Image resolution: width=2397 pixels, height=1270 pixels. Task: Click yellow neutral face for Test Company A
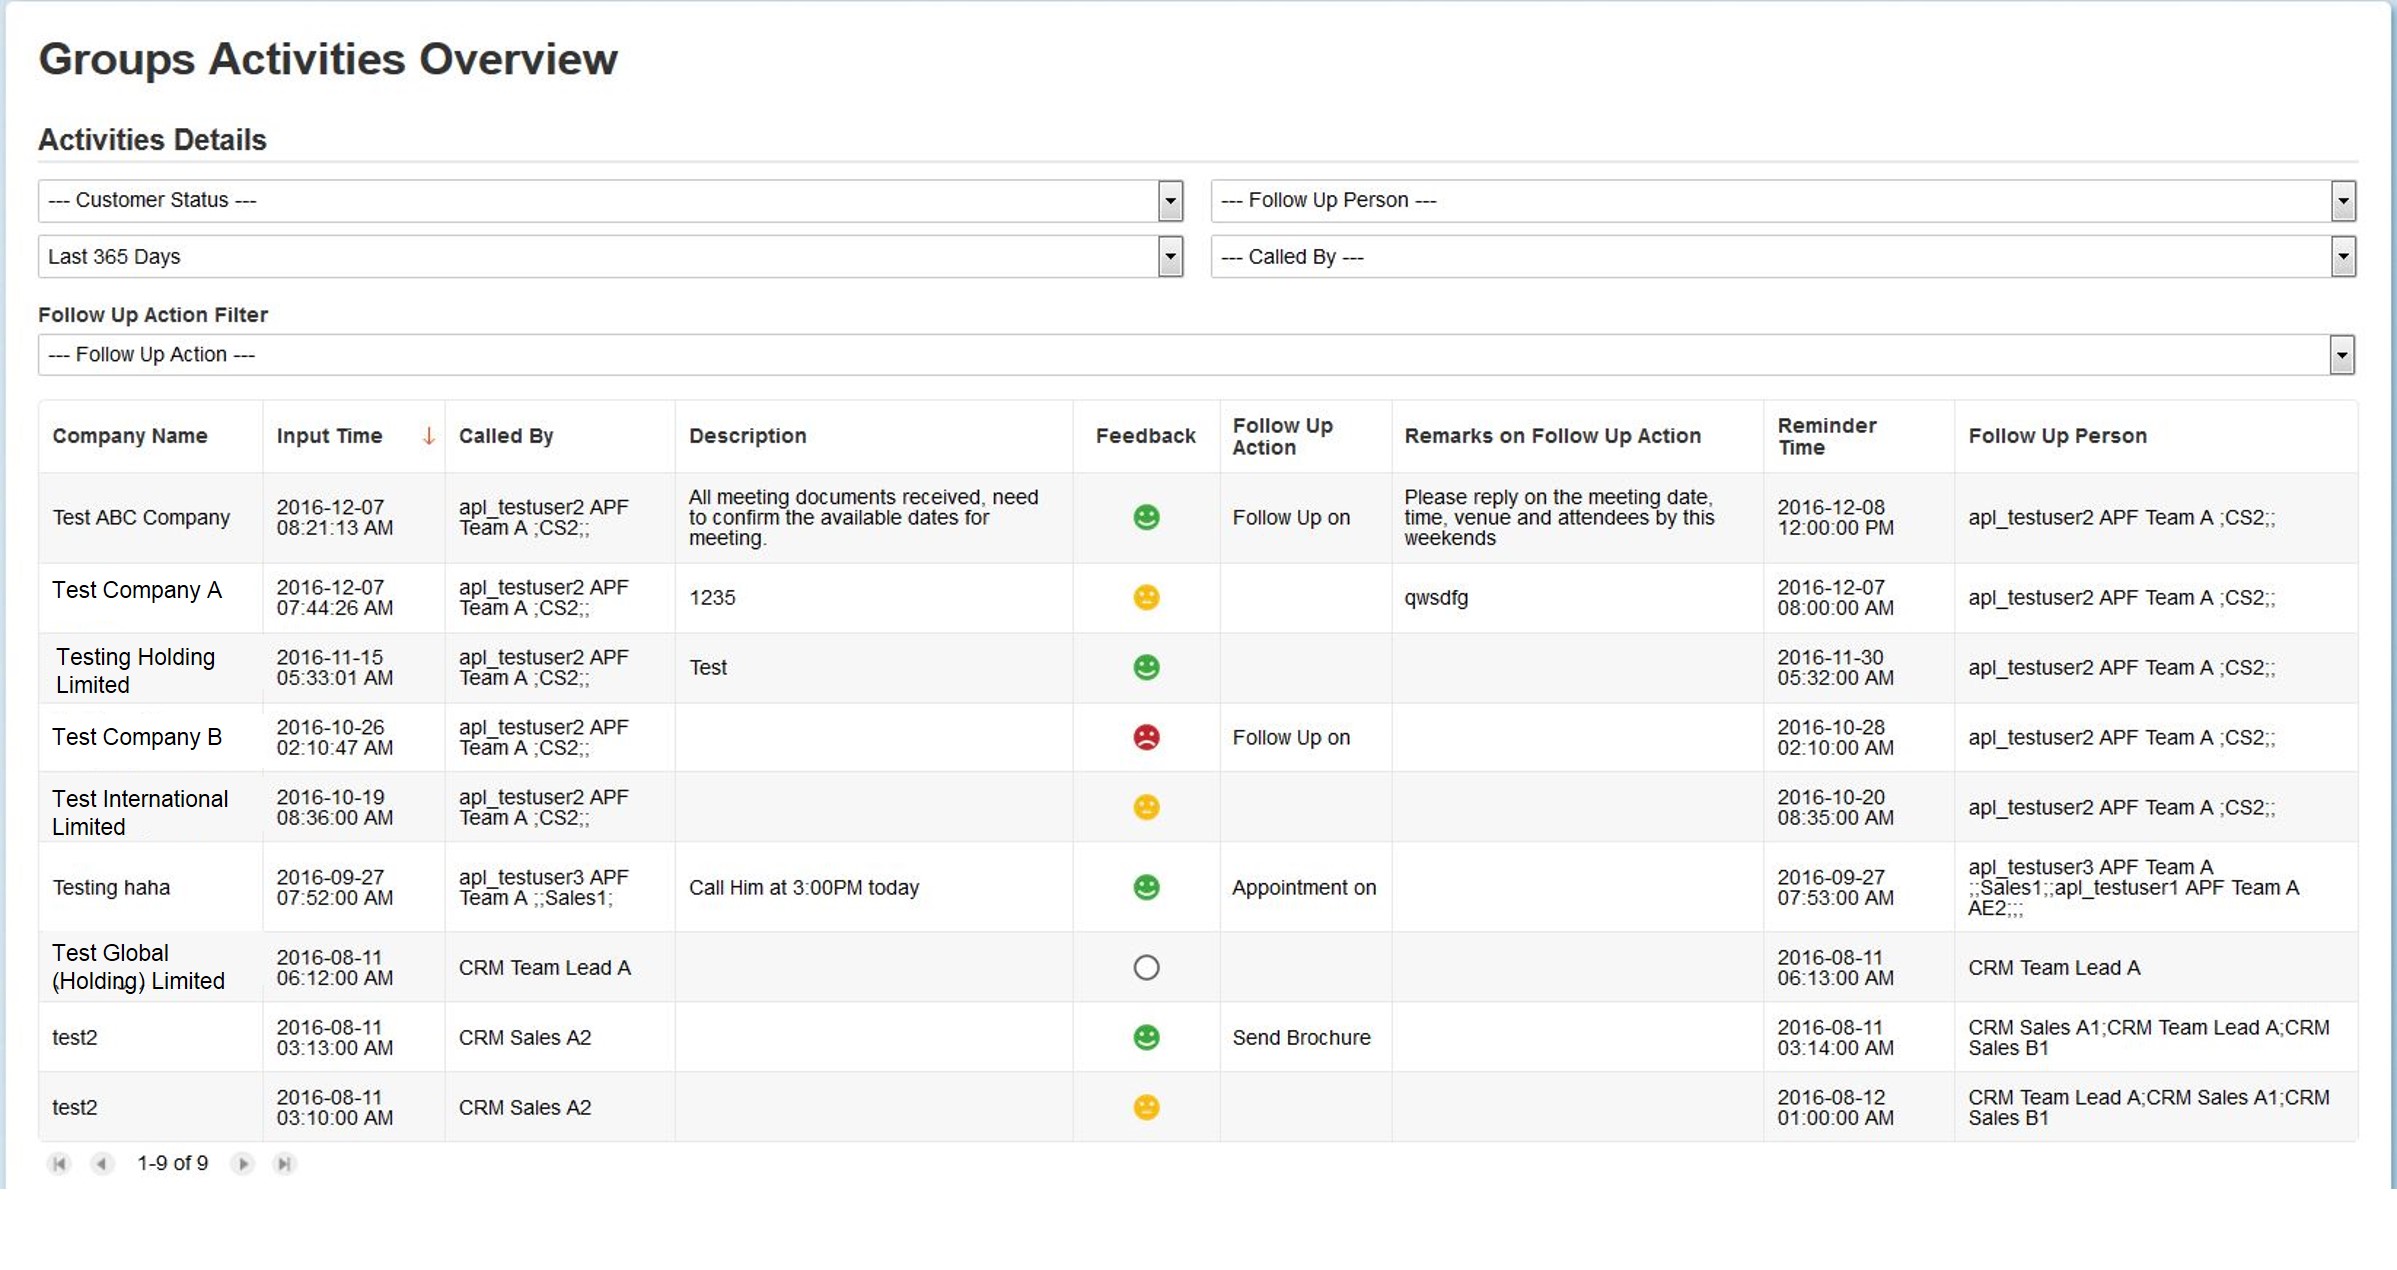1146,597
